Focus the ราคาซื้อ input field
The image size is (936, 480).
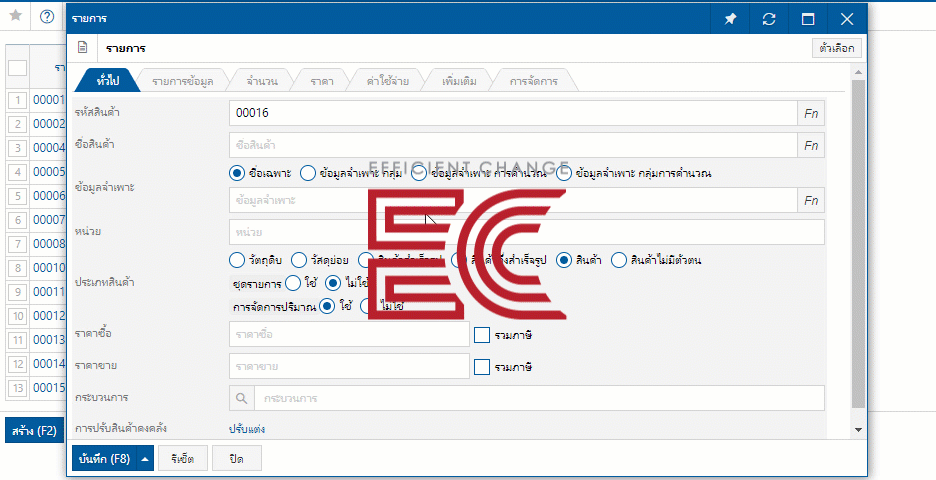pos(349,334)
